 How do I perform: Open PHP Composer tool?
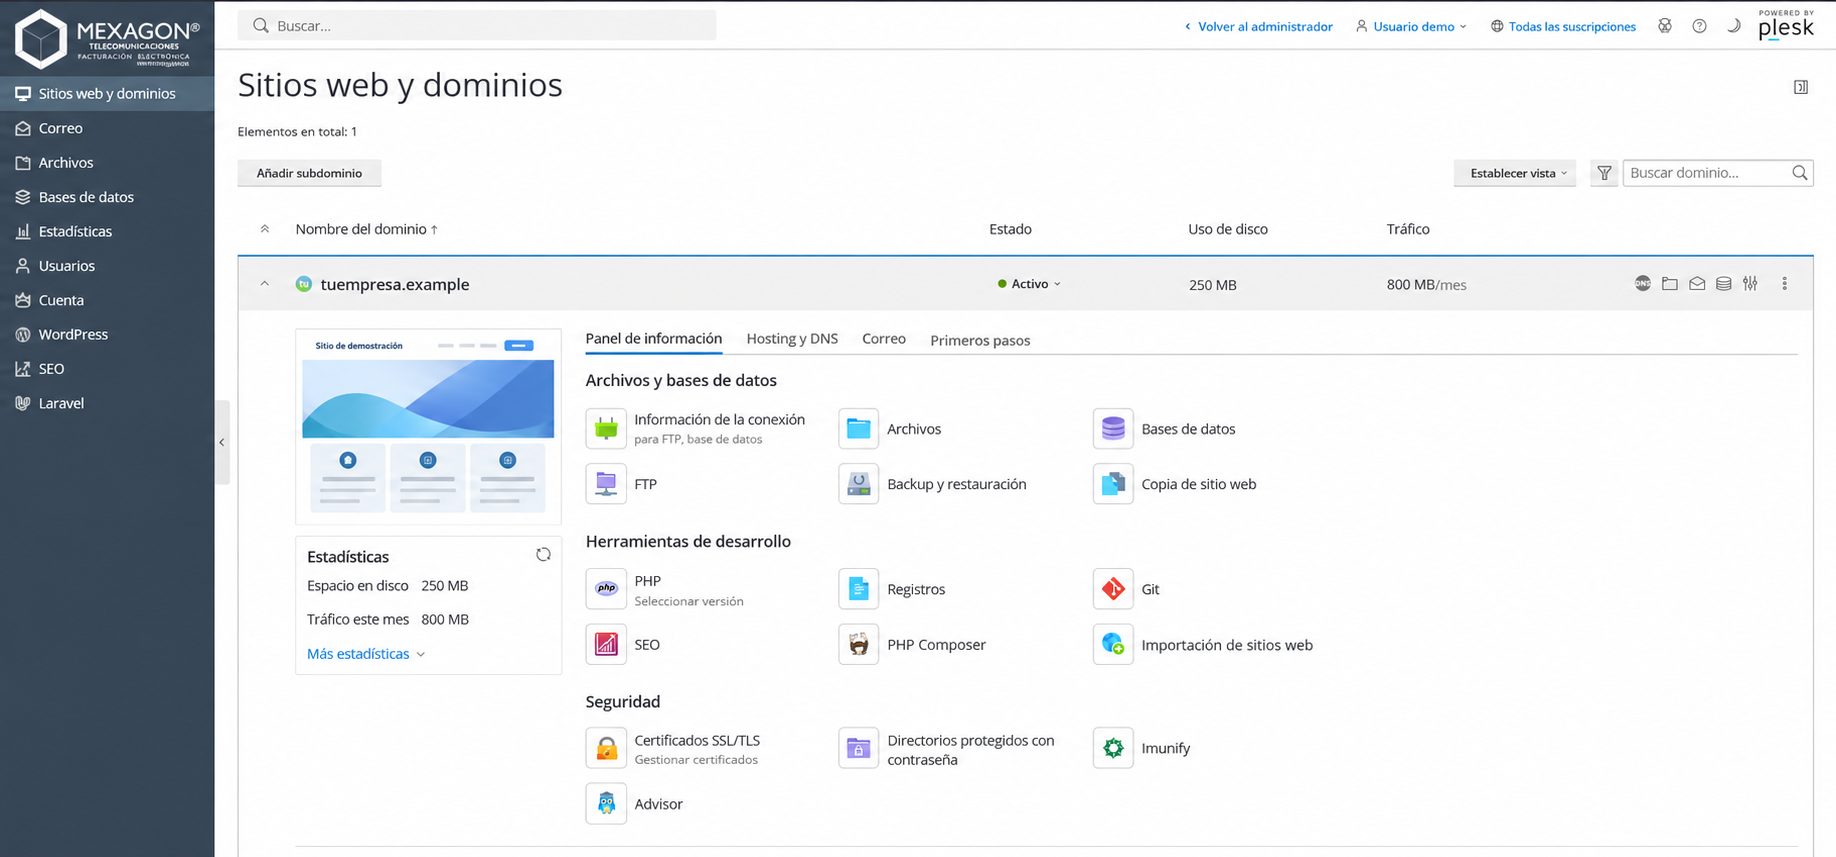(913, 645)
